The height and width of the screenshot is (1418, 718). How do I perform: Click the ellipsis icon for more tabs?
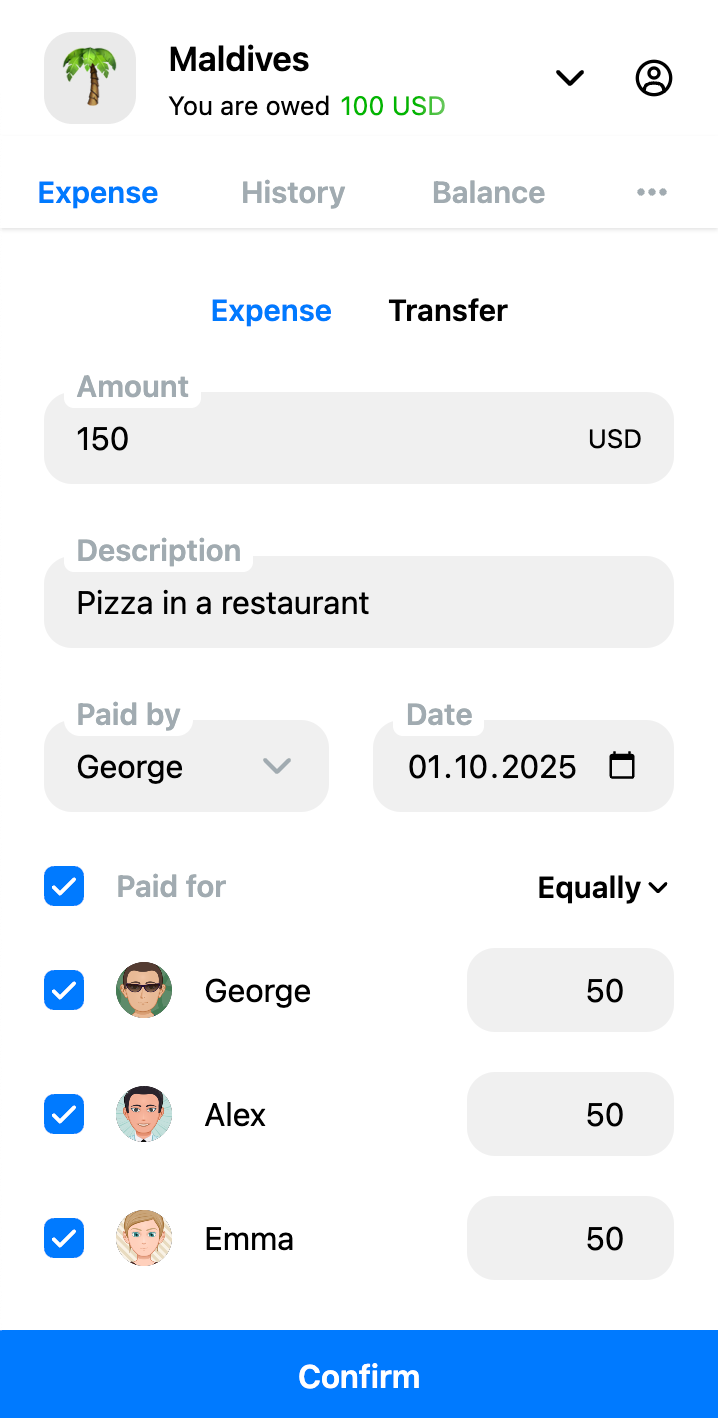coord(651,192)
